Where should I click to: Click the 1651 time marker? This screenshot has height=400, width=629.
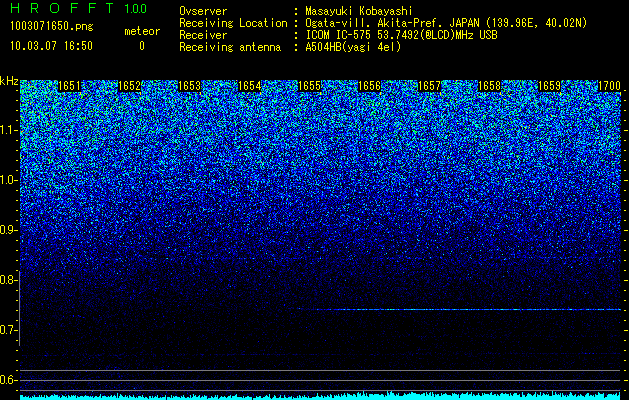tap(69, 86)
